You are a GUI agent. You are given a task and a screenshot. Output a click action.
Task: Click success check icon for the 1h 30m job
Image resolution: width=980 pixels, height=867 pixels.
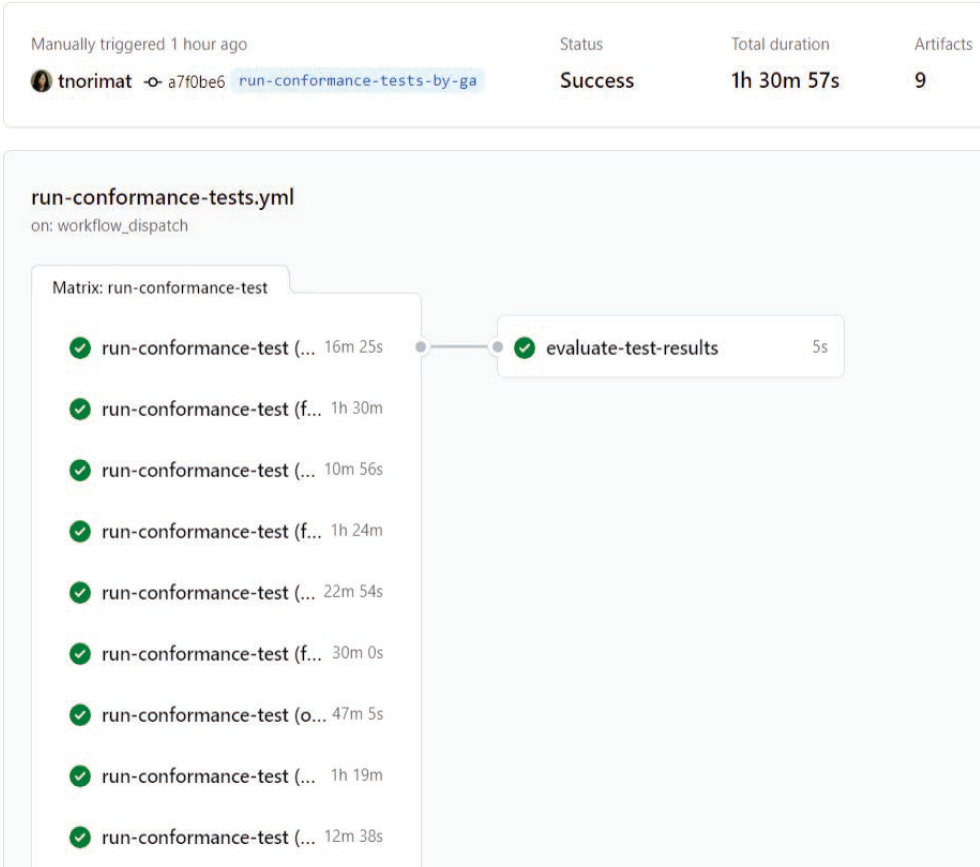pos(80,409)
